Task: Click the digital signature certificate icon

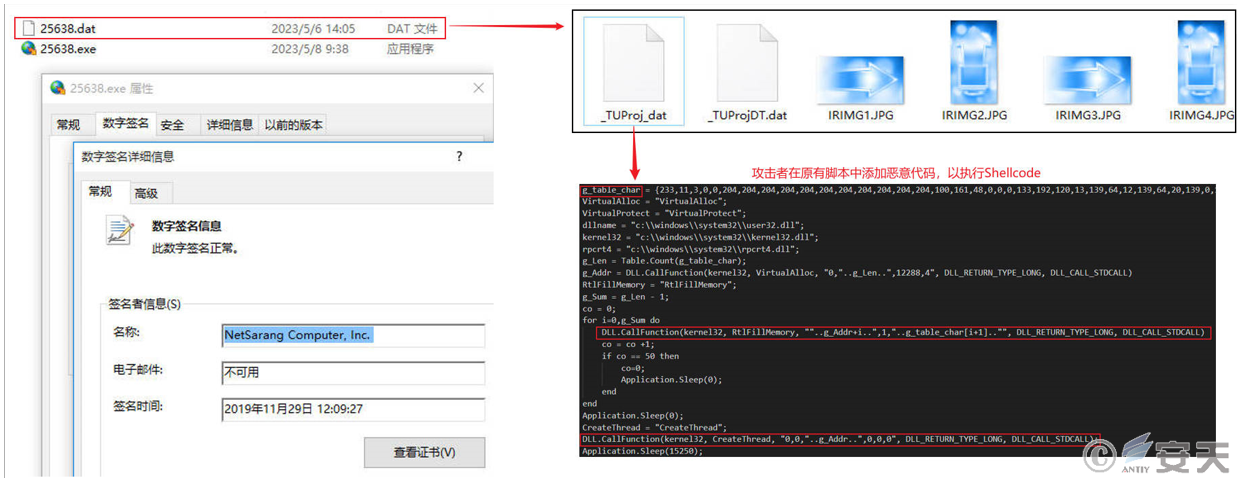Action: coord(121,232)
